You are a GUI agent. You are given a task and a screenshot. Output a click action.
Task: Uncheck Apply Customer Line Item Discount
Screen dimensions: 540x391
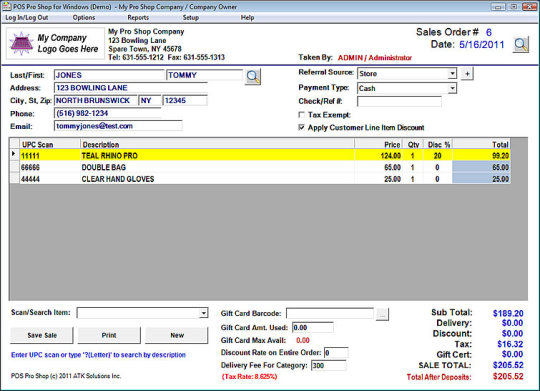click(301, 127)
